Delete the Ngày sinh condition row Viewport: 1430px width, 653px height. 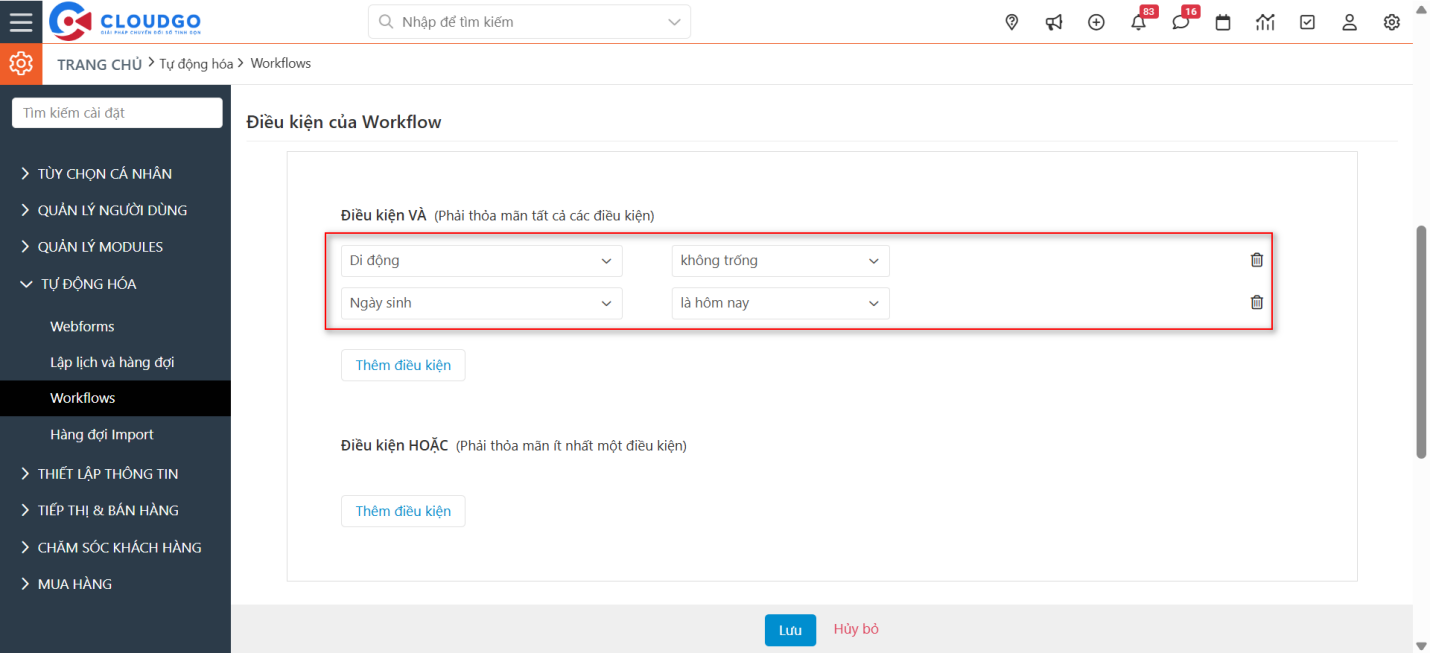tap(1256, 301)
